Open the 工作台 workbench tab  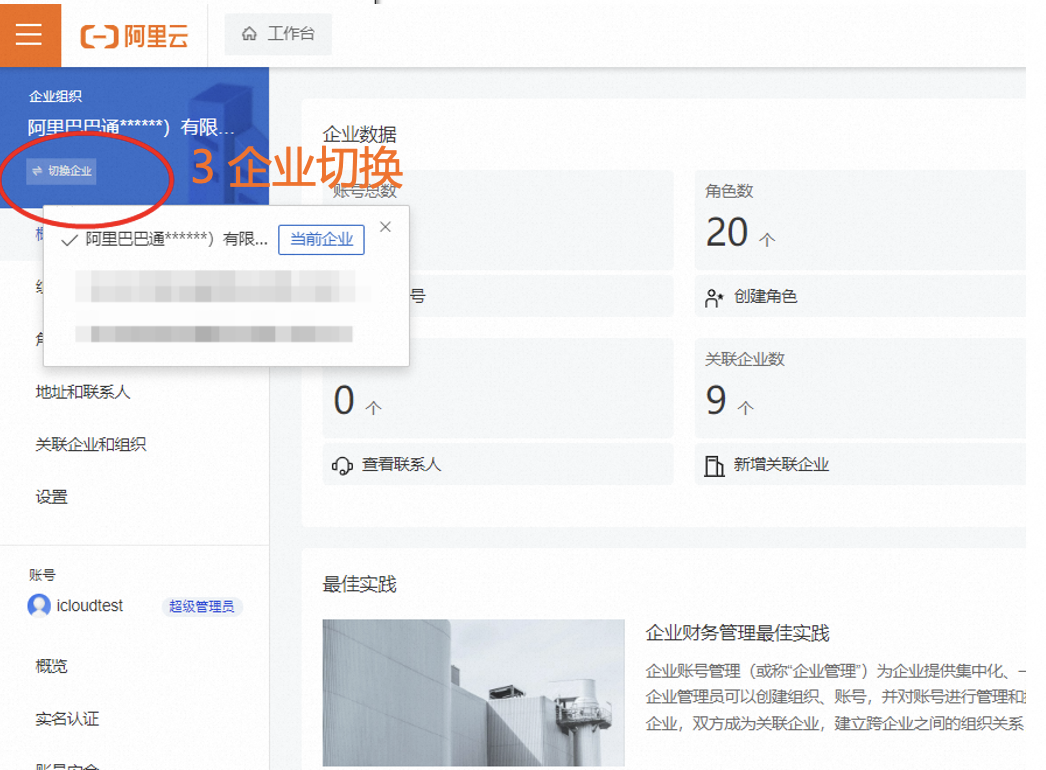click(278, 34)
